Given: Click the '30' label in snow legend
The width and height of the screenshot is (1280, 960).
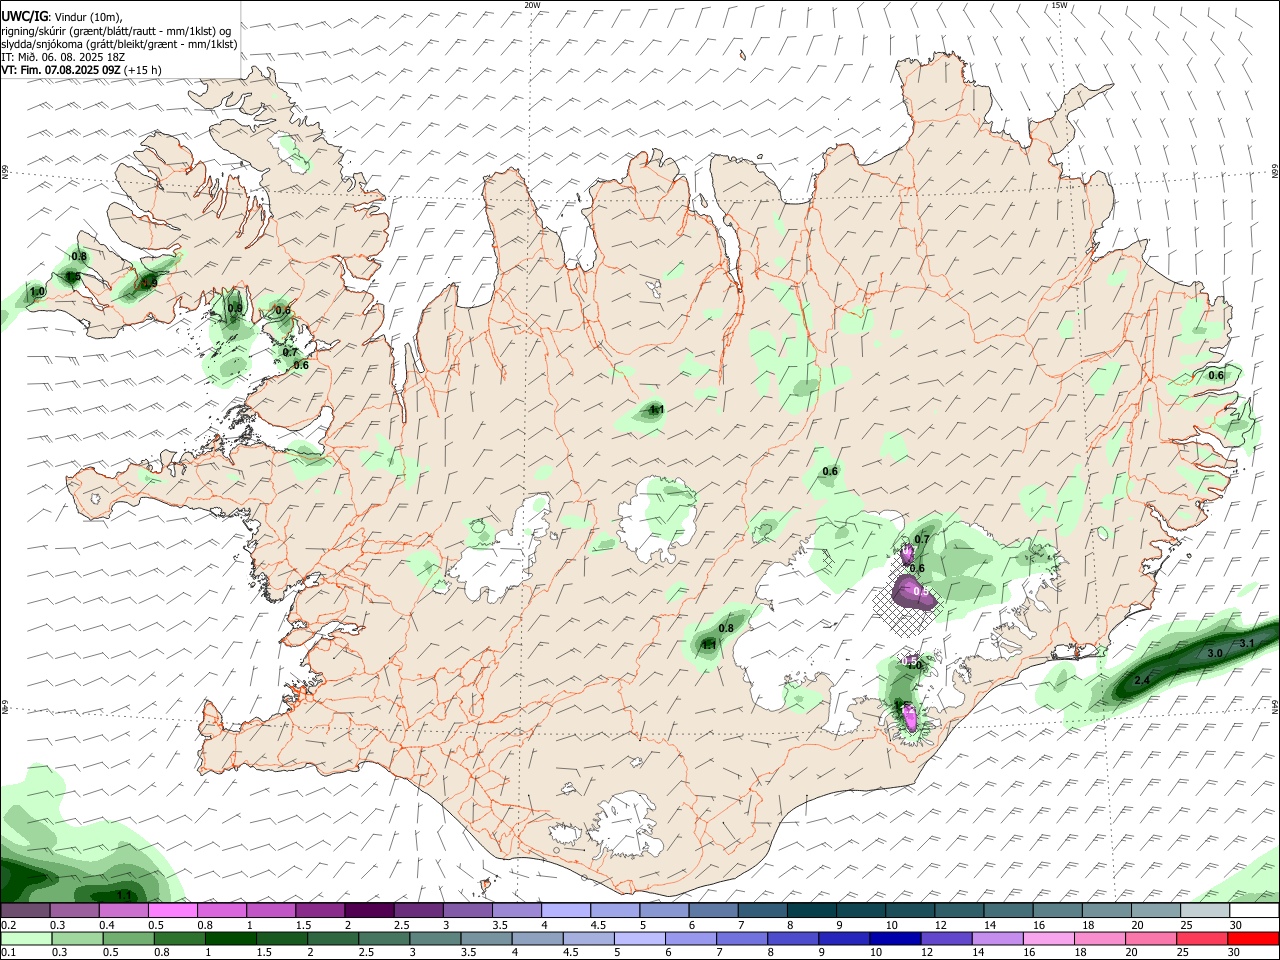Looking at the screenshot, I should [1235, 925].
